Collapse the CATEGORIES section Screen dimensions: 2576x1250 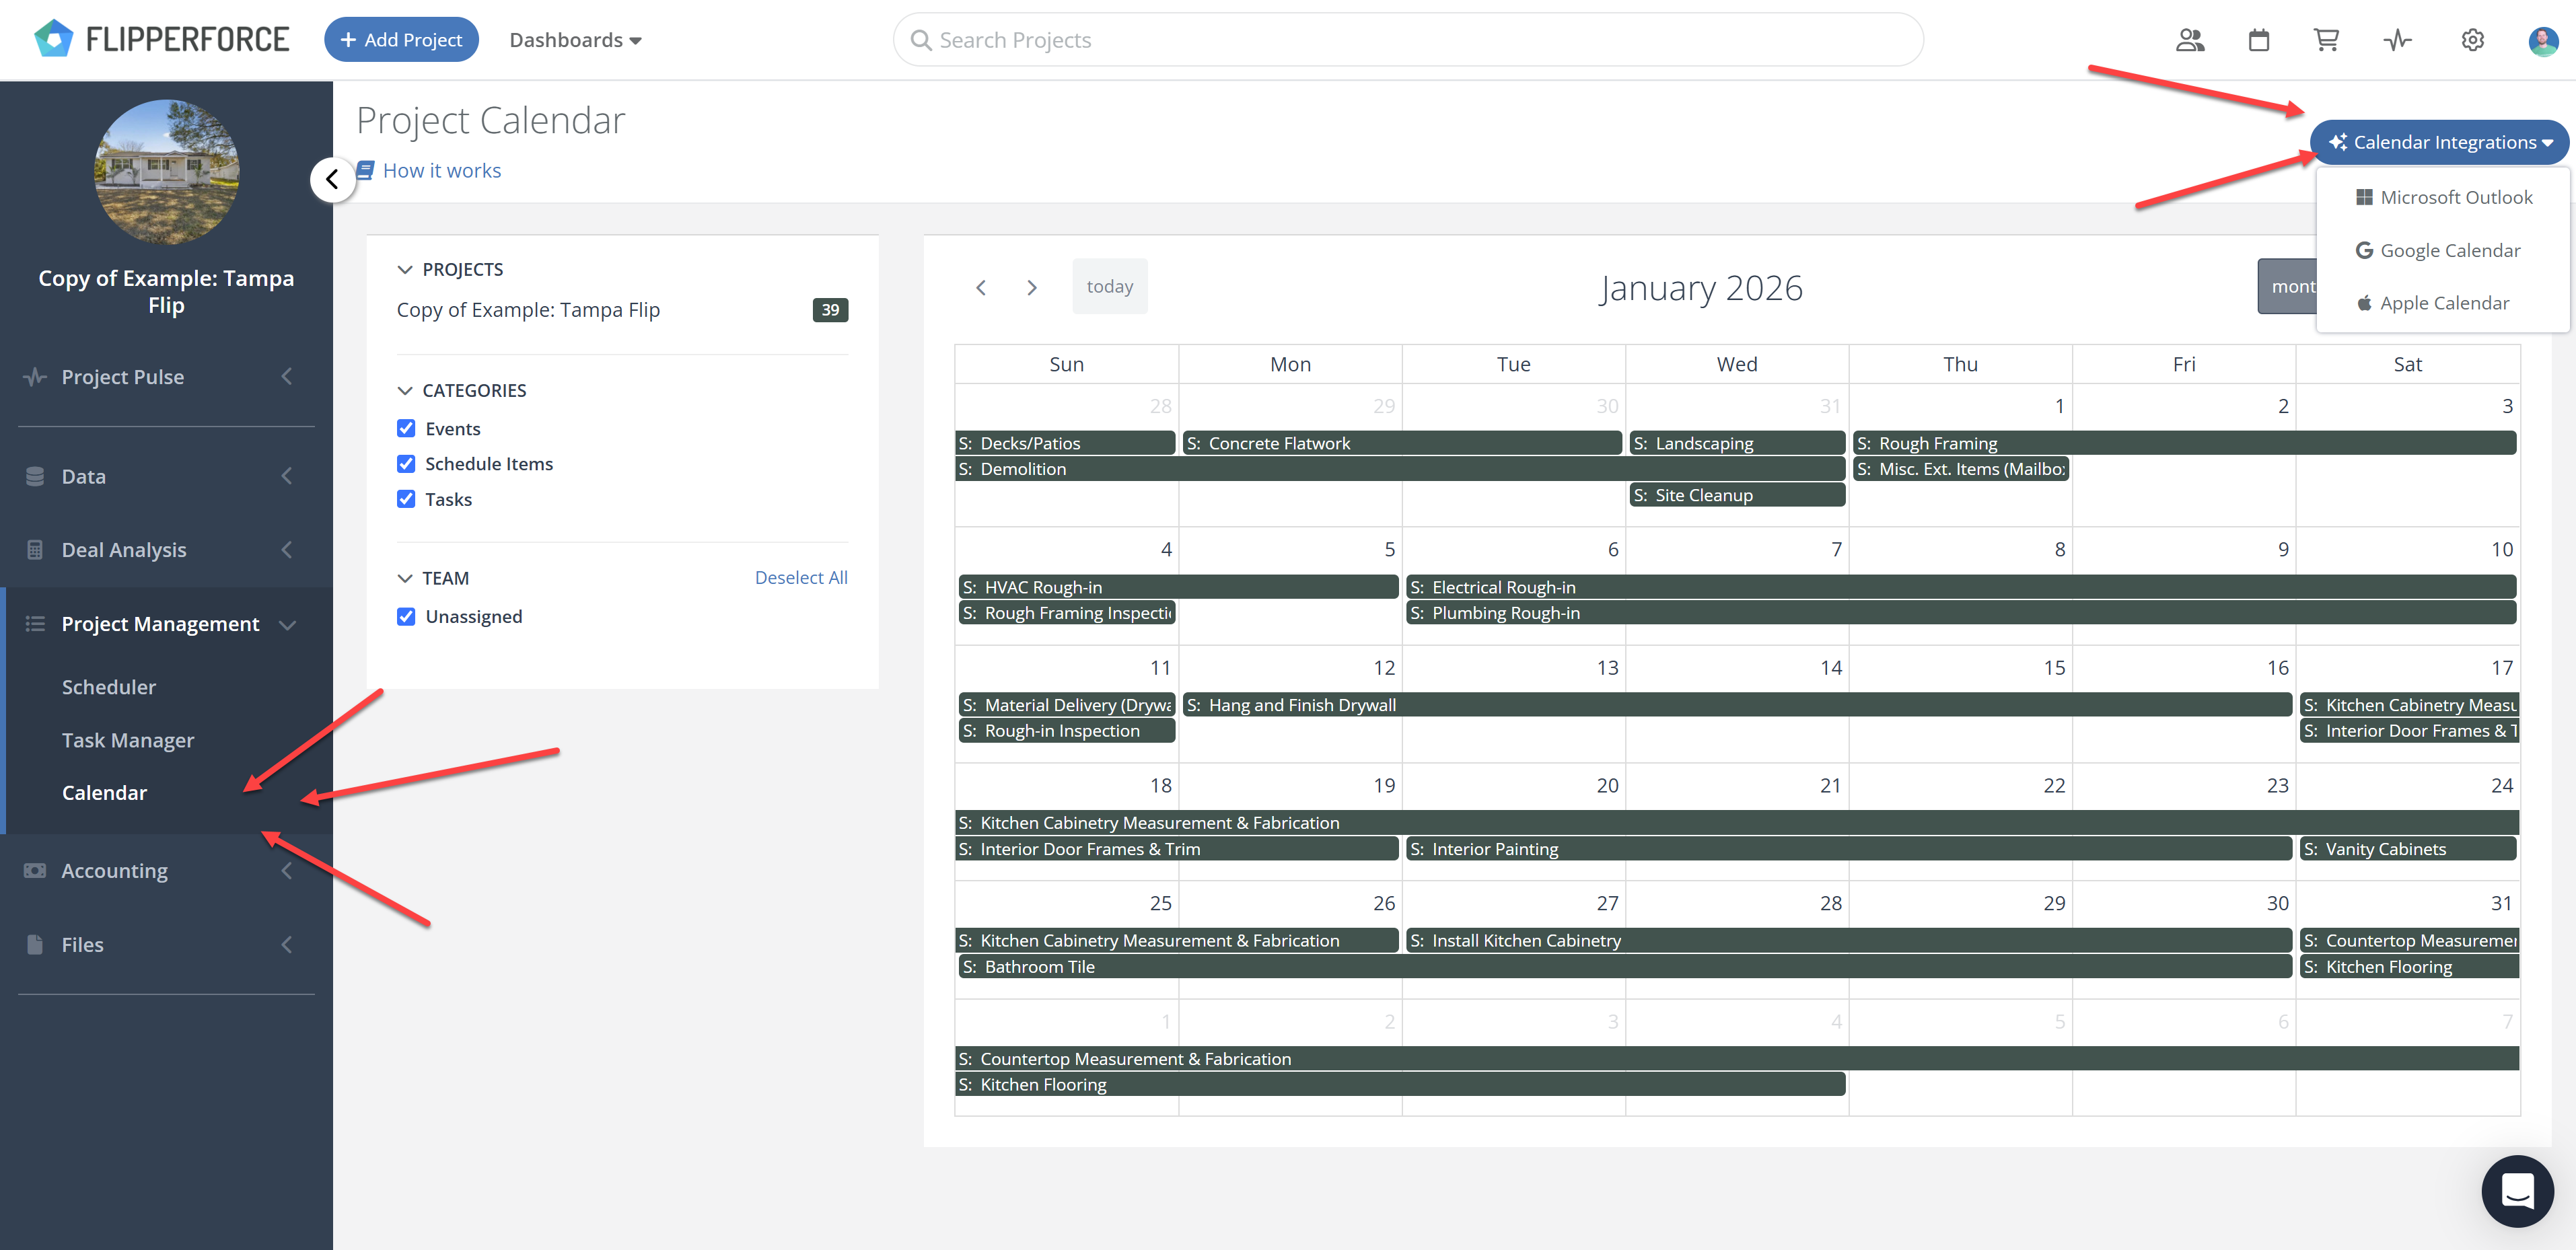pyautogui.click(x=405, y=391)
